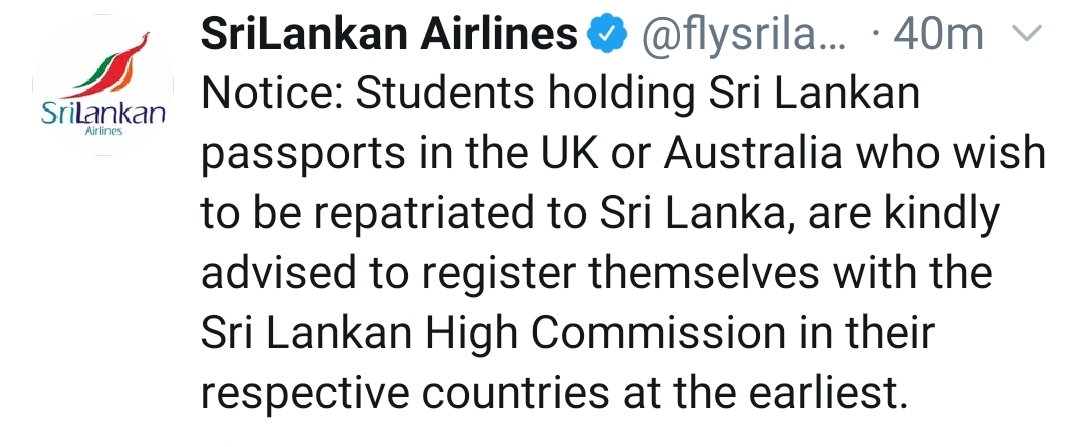This screenshot has width=1080, height=447.
Task: Expand the tweet options chevron menu
Action: point(1027,33)
